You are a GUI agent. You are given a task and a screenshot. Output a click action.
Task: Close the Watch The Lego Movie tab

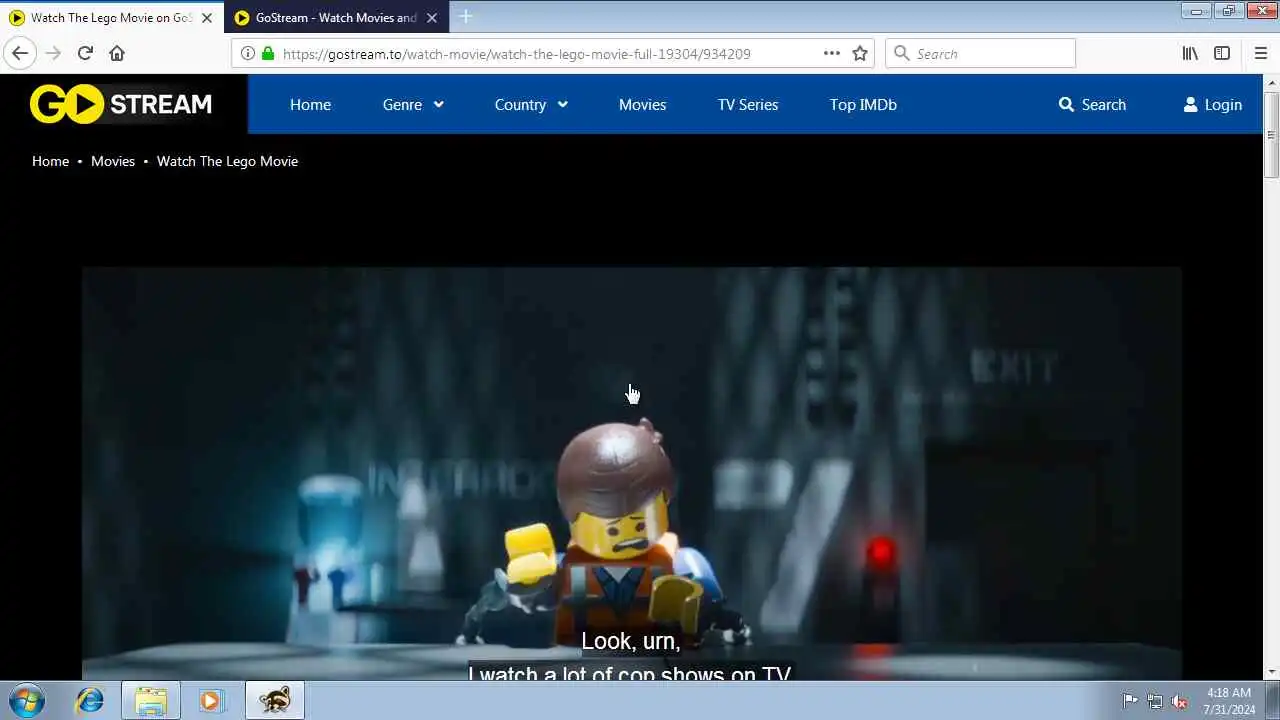pyautogui.click(x=207, y=18)
